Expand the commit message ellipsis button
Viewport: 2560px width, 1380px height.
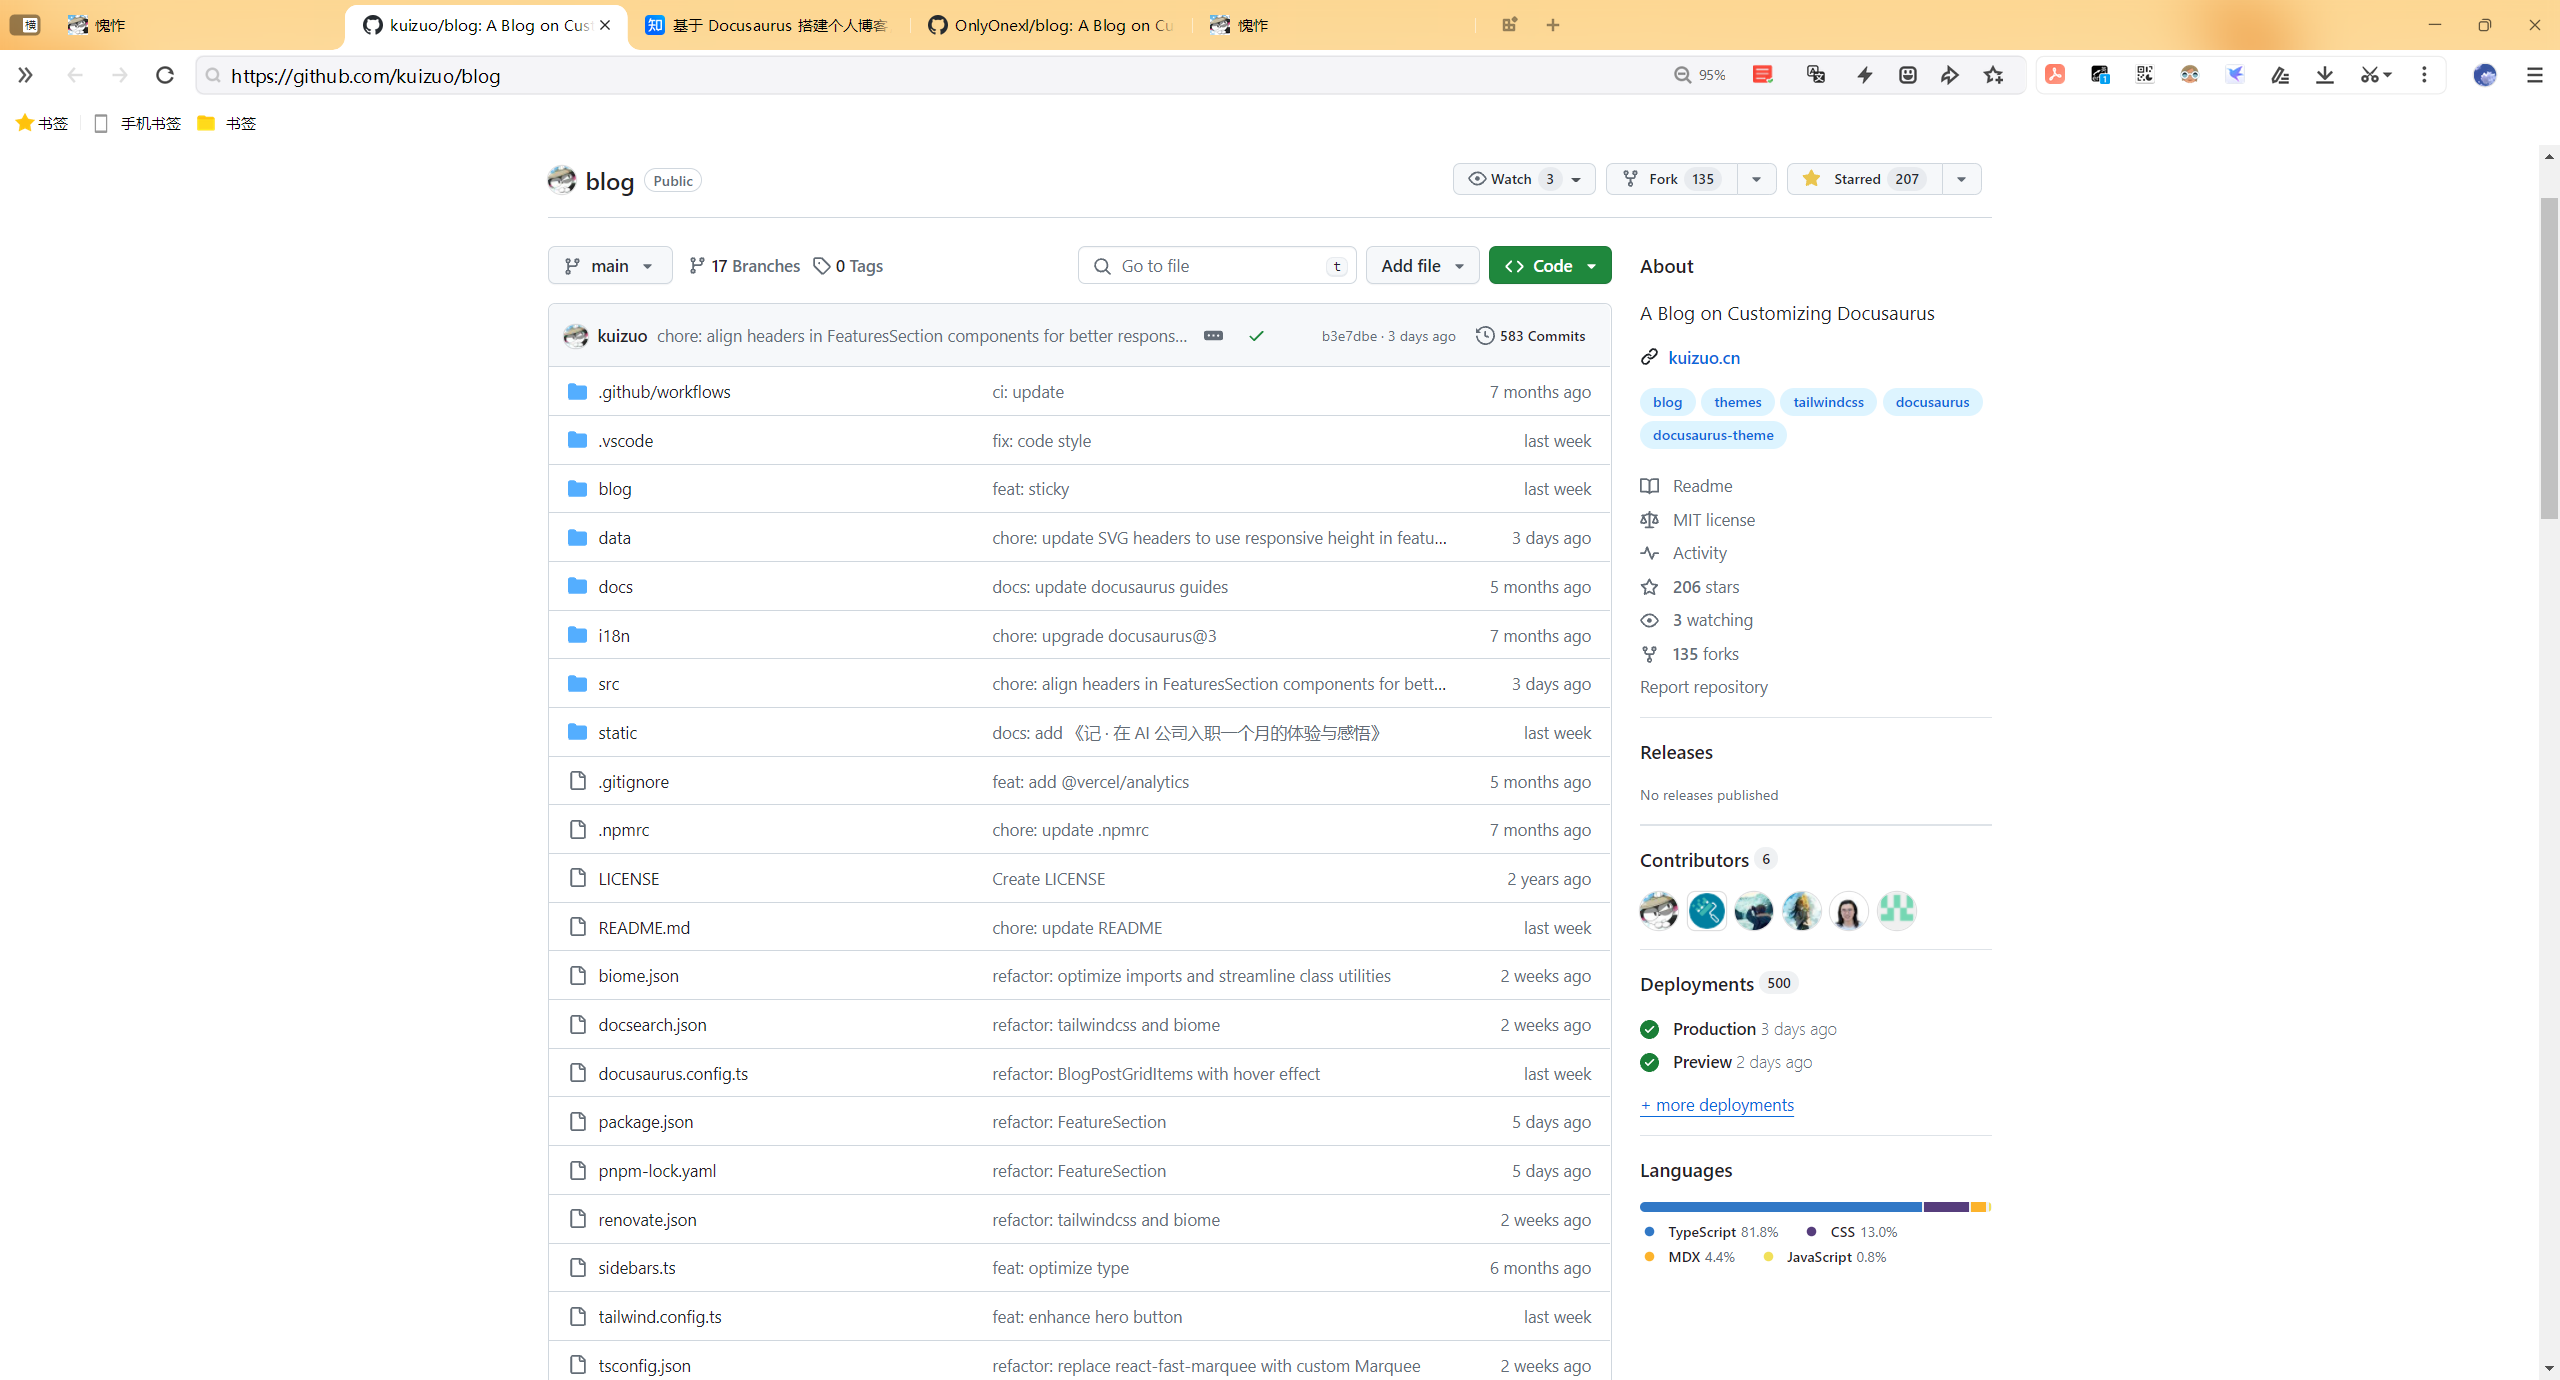tap(1213, 336)
